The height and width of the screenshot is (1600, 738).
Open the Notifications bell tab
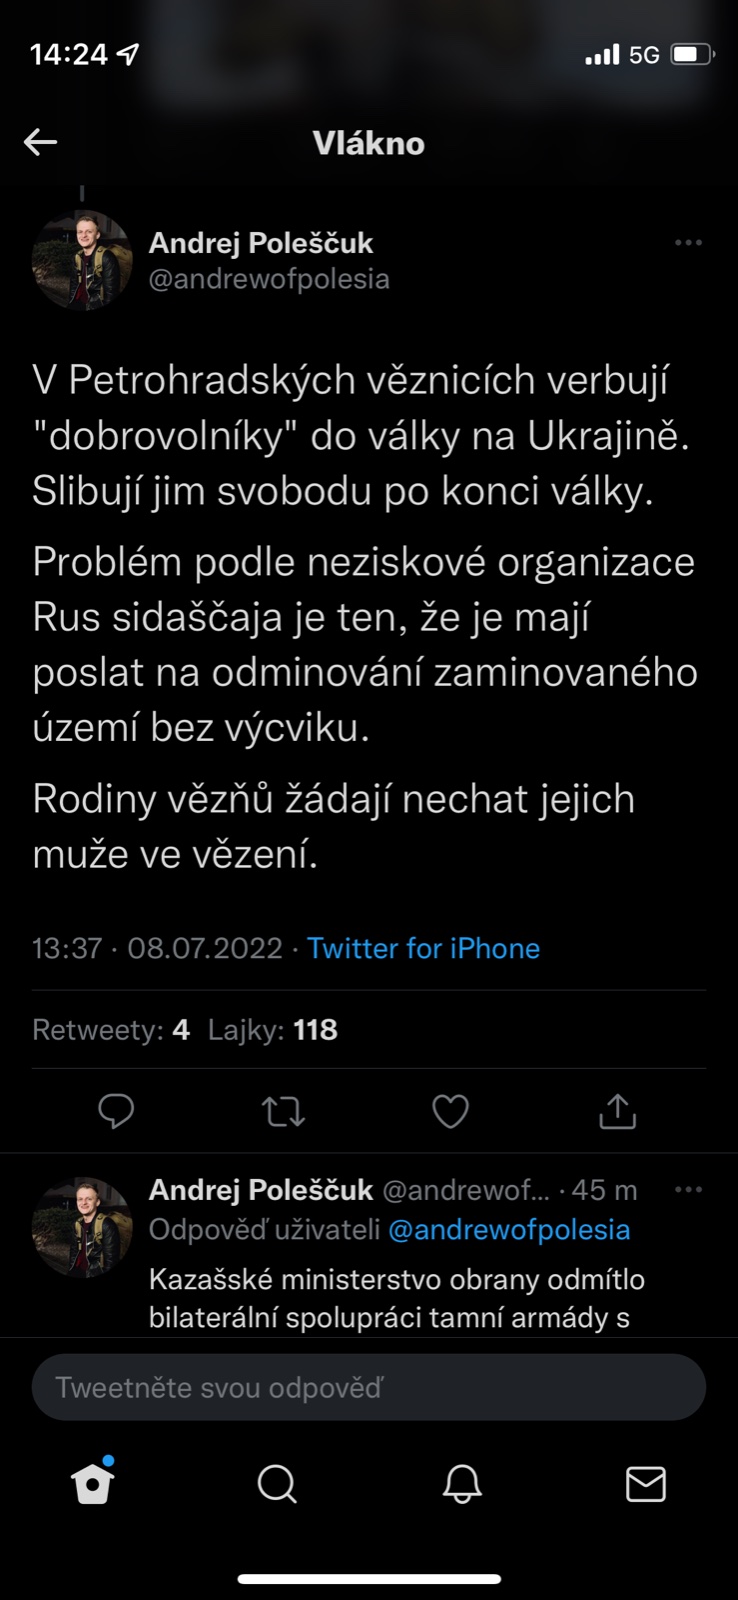coord(462,1484)
